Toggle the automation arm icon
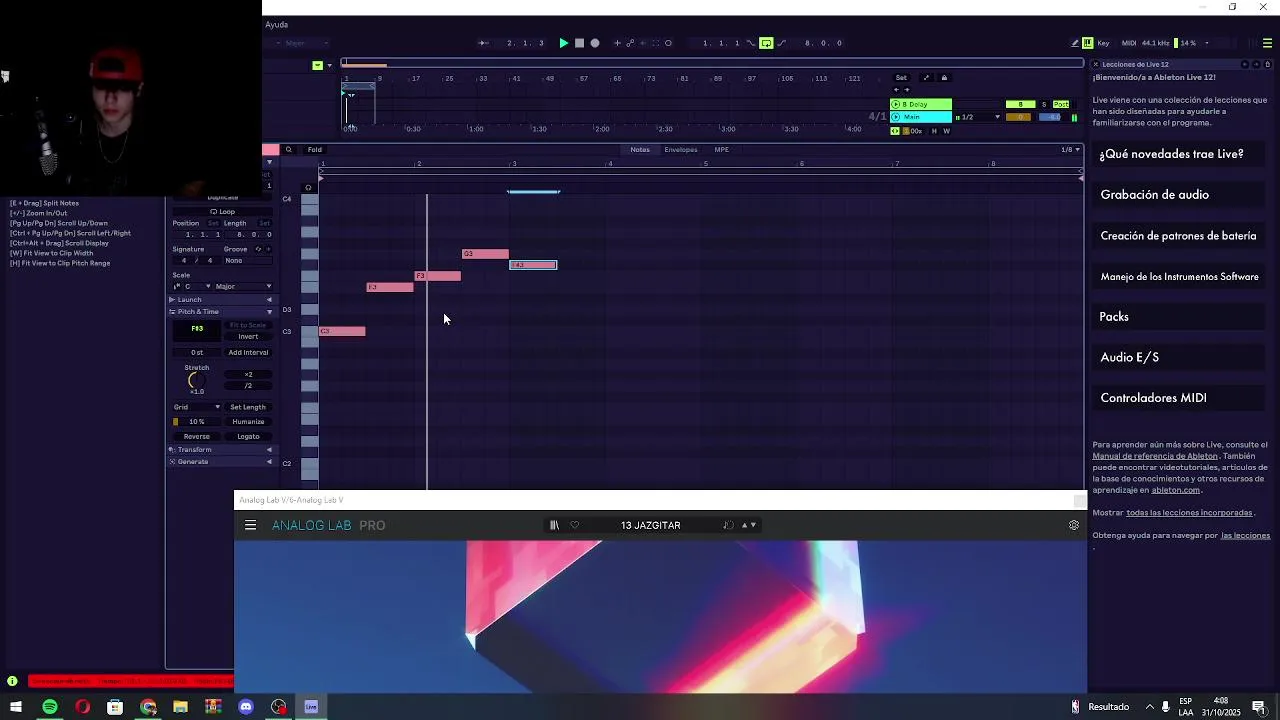Viewport: 1280px width, 720px height. point(630,43)
